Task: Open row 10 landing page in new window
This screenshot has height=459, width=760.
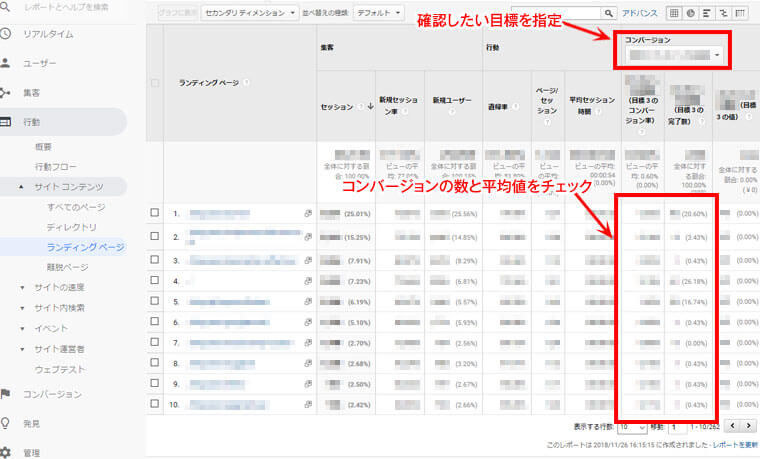Action: point(308,404)
